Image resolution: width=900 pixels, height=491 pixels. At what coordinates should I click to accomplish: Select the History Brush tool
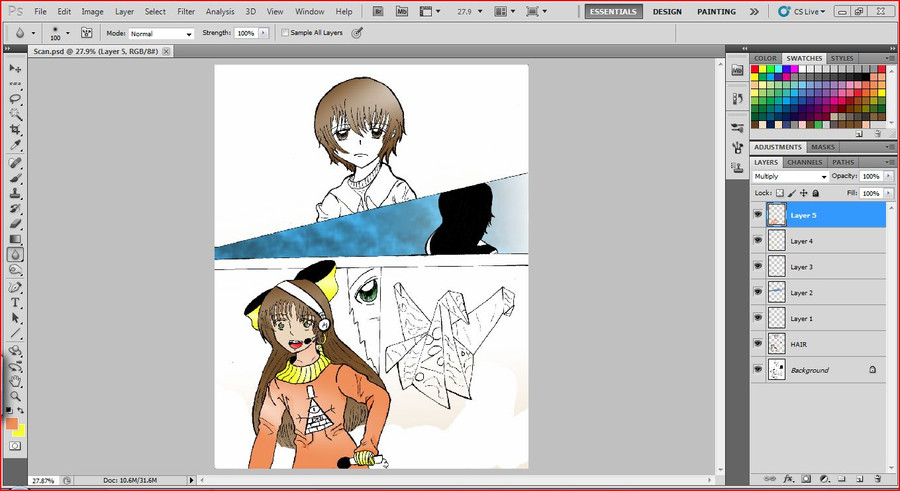click(15, 208)
